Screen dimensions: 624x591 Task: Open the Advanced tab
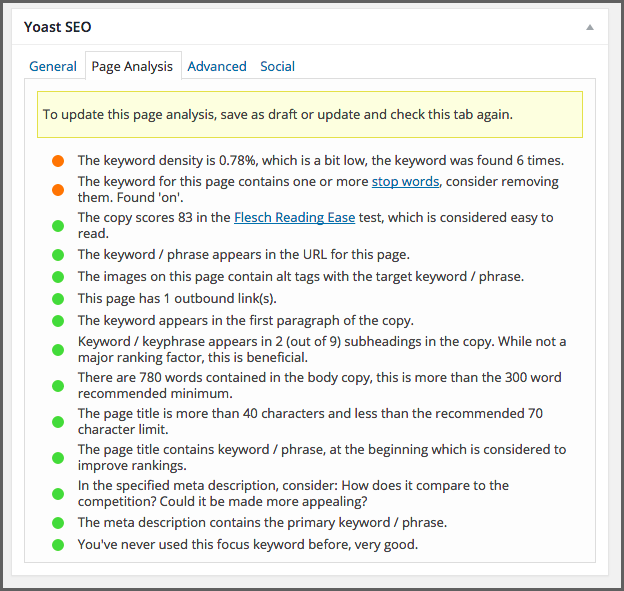(x=217, y=66)
